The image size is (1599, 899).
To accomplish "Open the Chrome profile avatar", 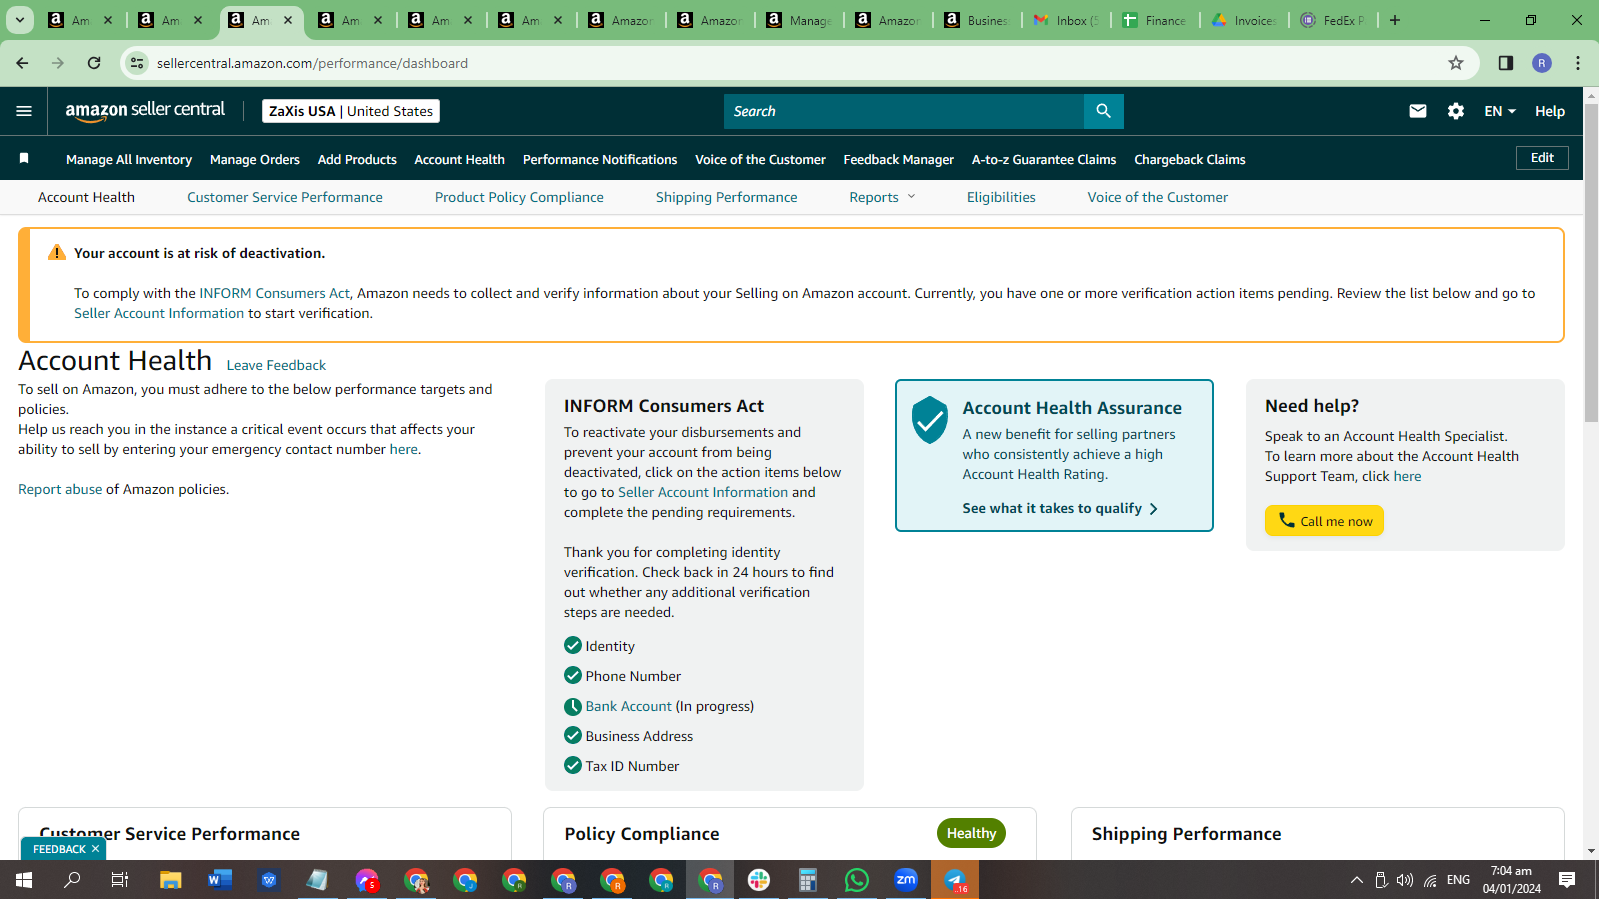I will pos(1542,63).
